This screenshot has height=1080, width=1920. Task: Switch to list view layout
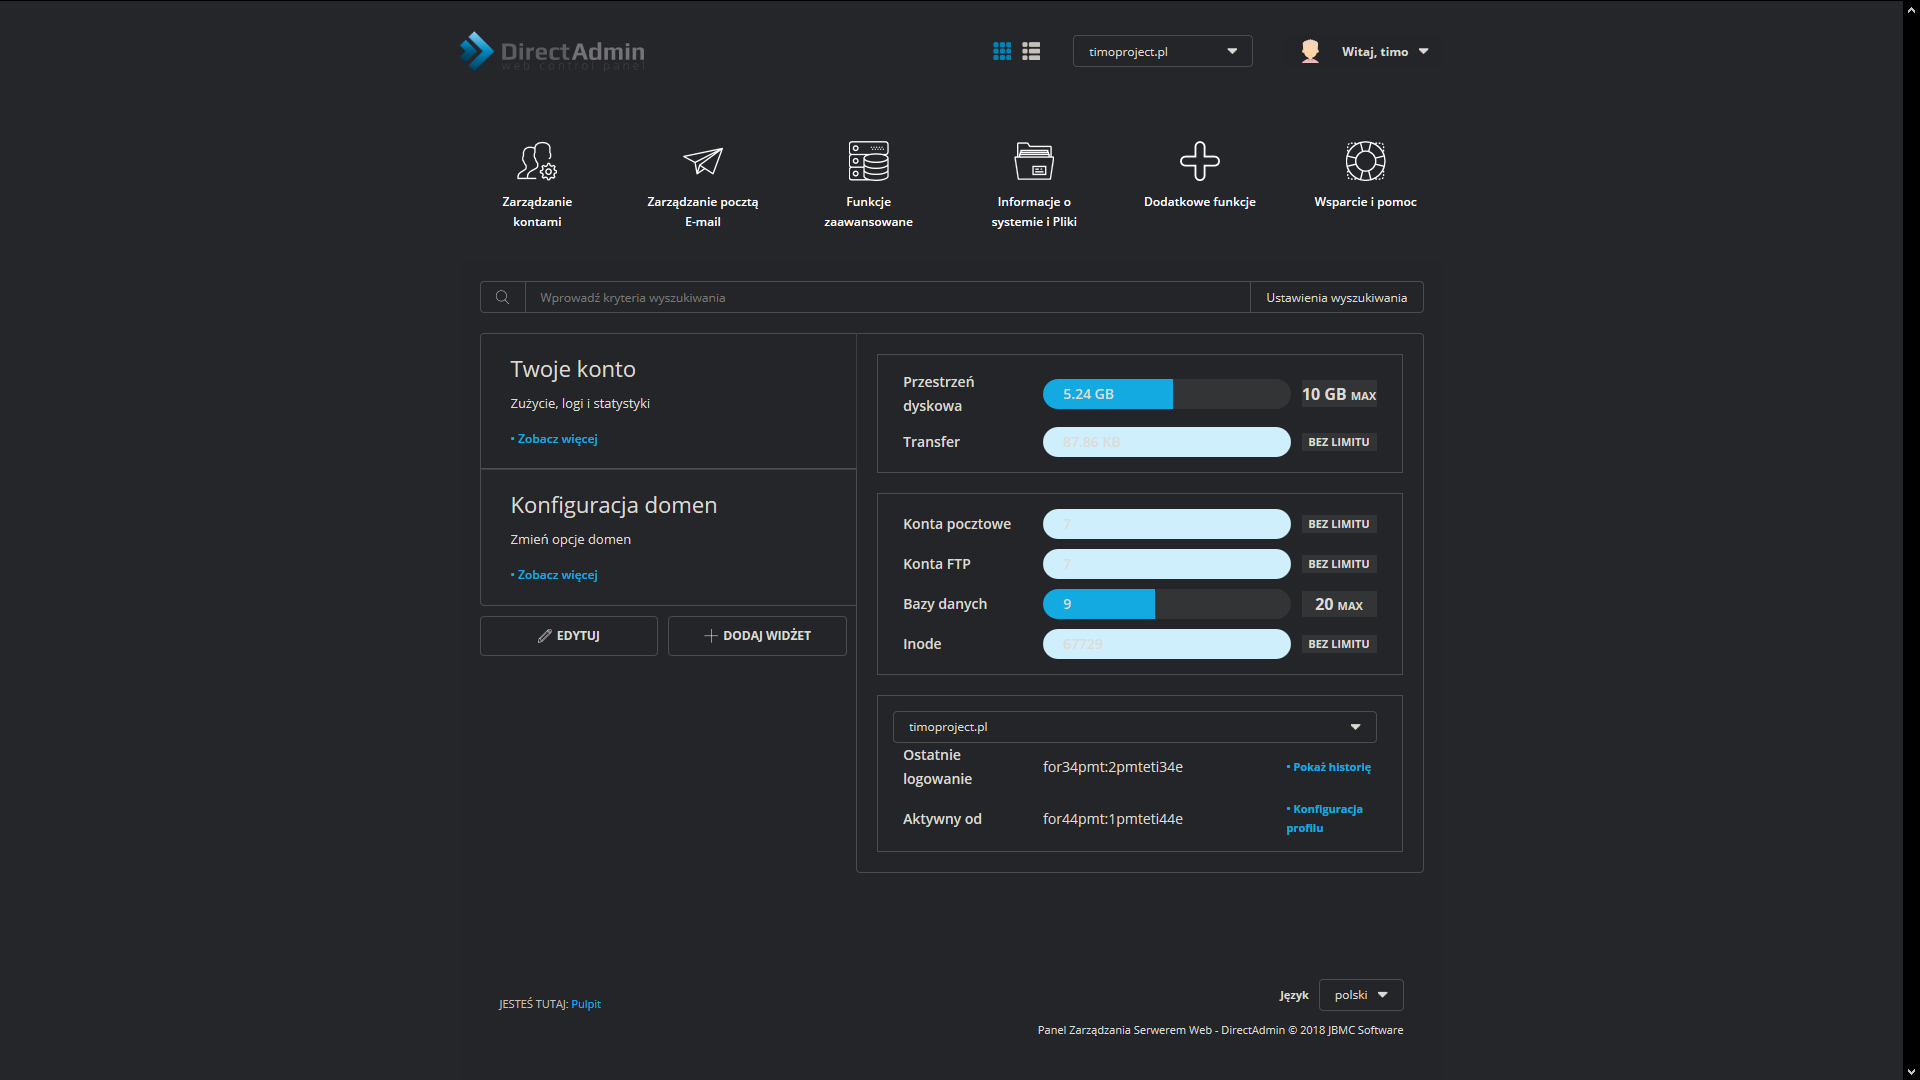click(1031, 51)
